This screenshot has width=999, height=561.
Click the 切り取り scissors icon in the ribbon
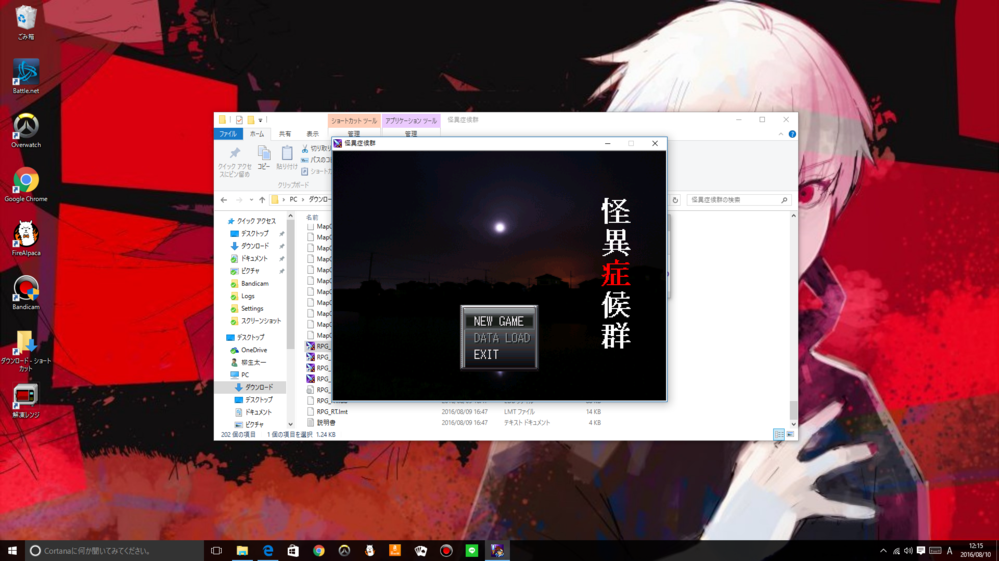305,148
